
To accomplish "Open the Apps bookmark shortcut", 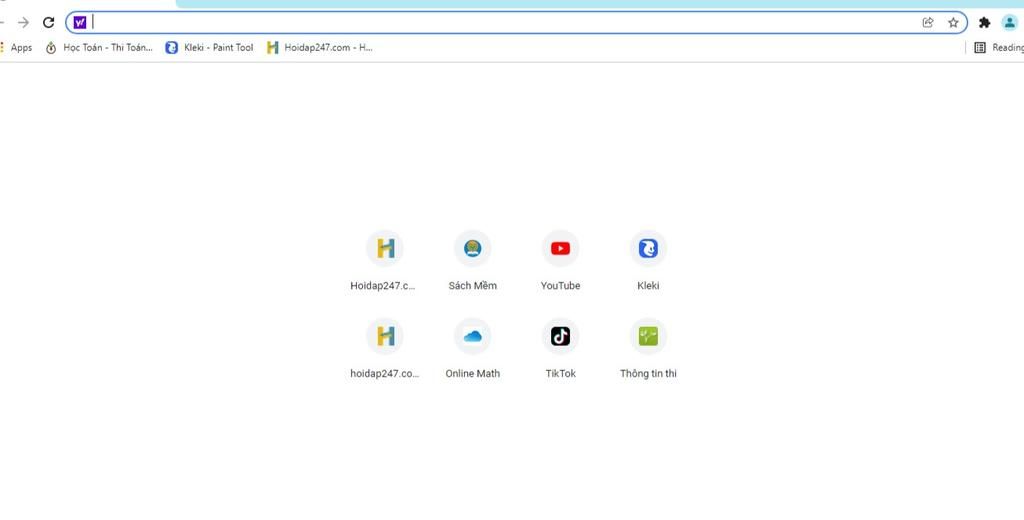I will pos(16,48).
